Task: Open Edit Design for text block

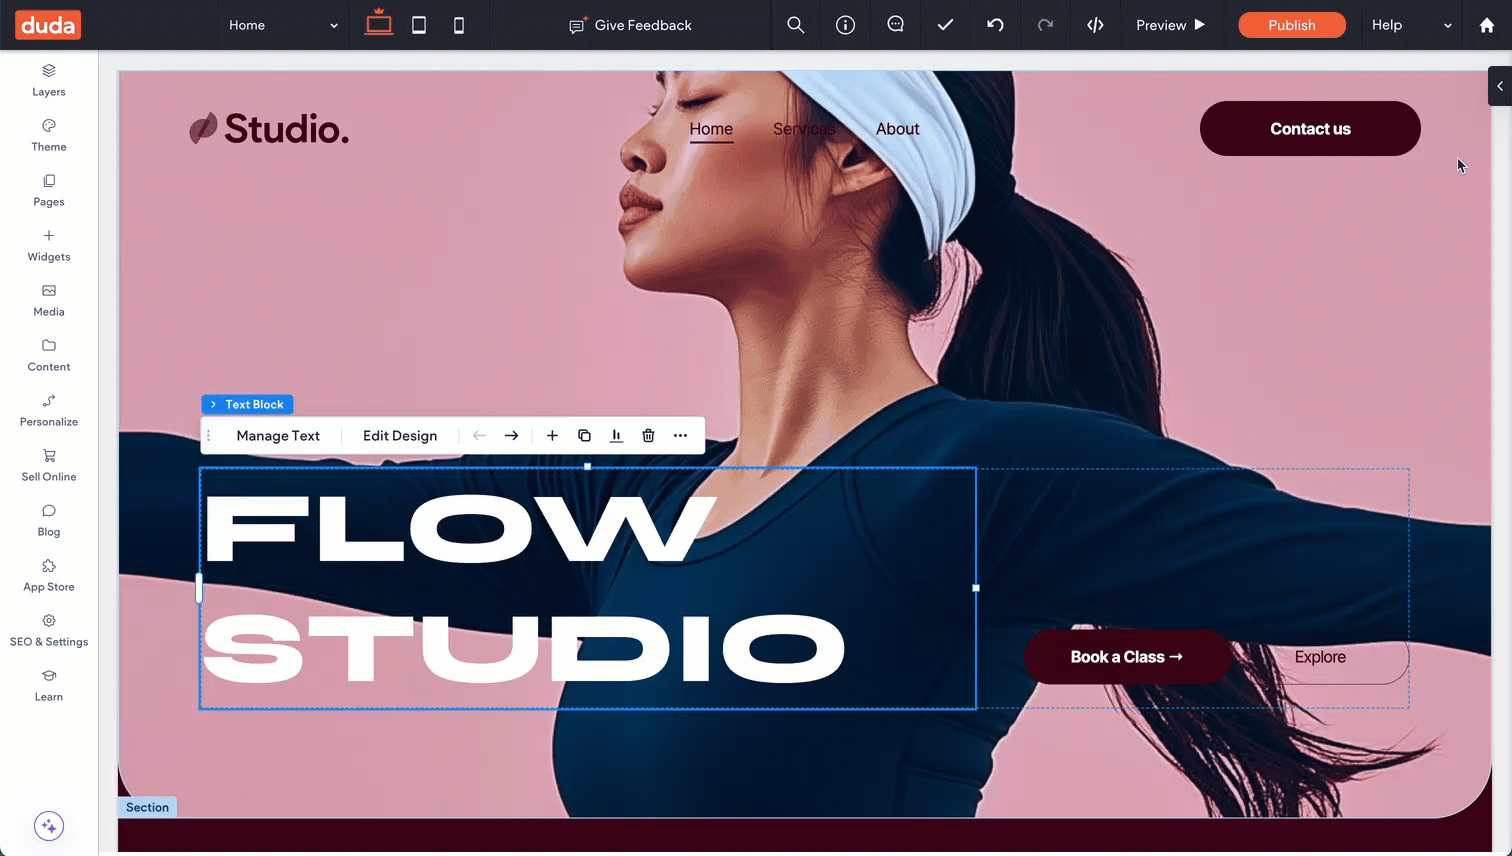Action: click(x=400, y=436)
